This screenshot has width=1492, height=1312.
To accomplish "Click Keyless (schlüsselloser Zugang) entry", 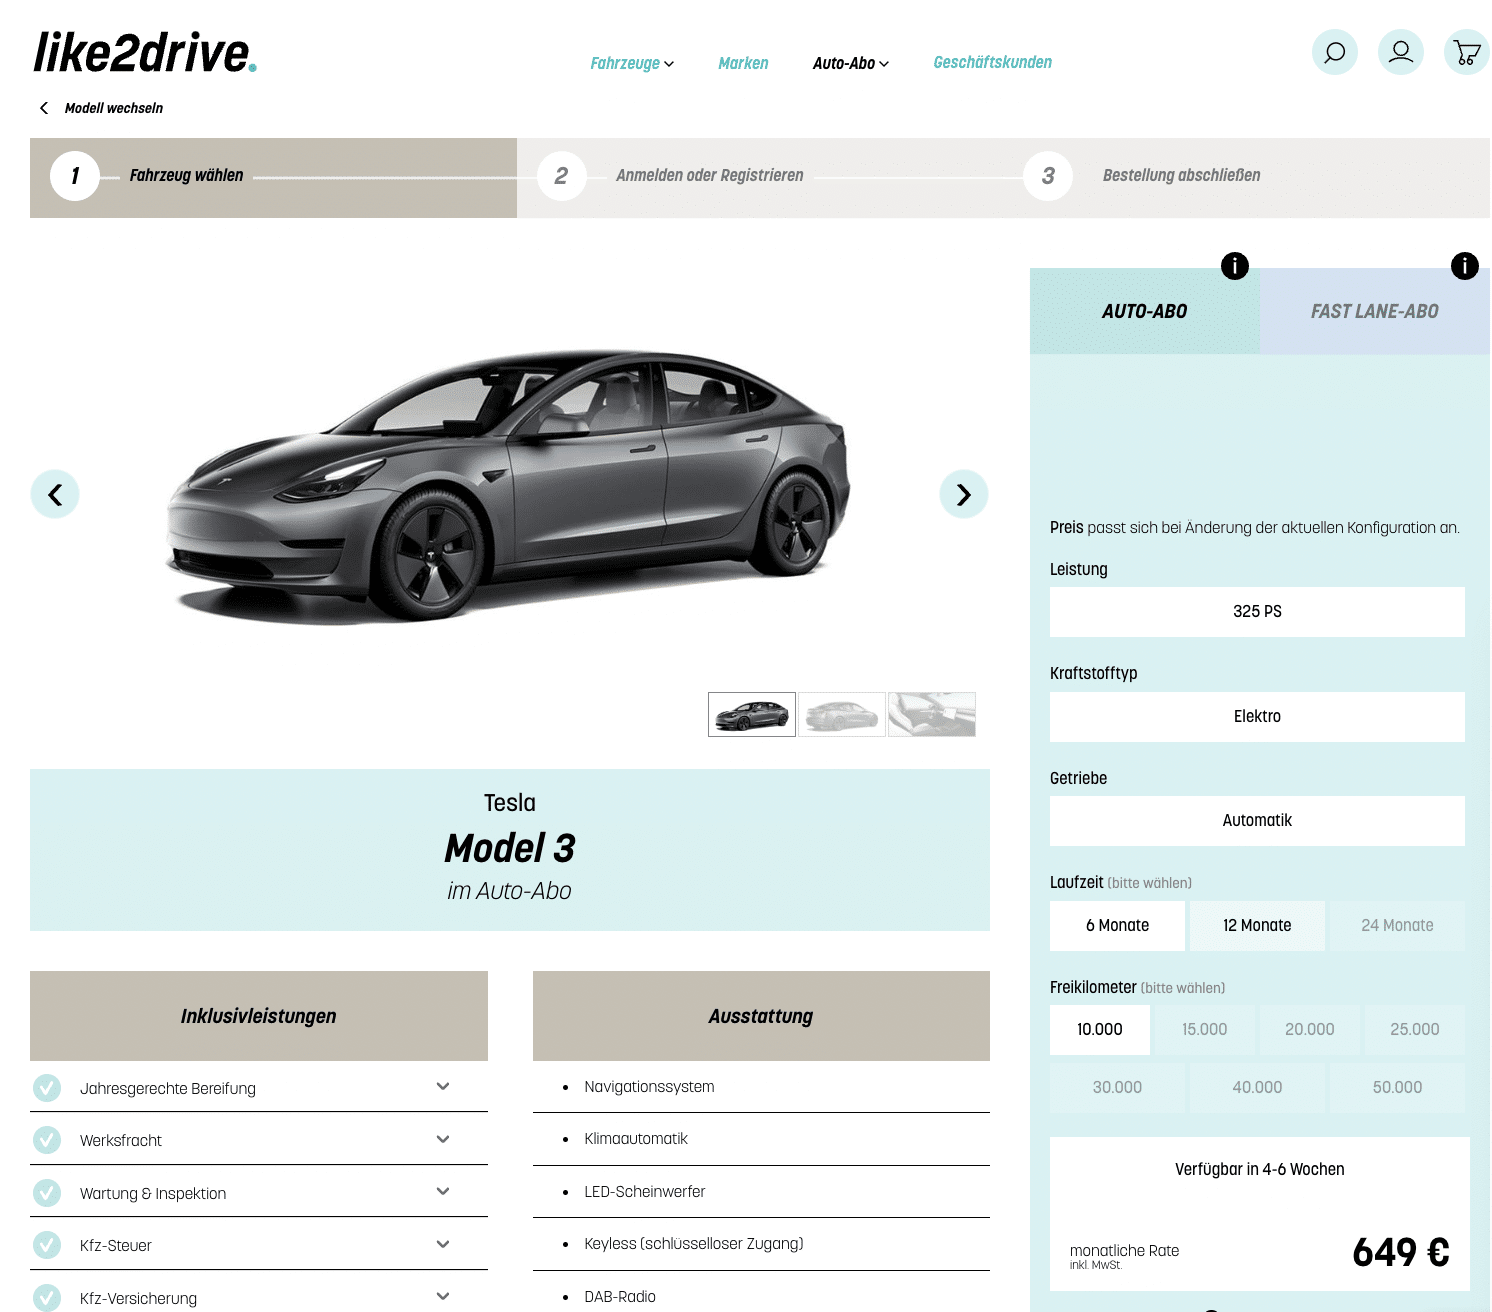I will [x=694, y=1244].
